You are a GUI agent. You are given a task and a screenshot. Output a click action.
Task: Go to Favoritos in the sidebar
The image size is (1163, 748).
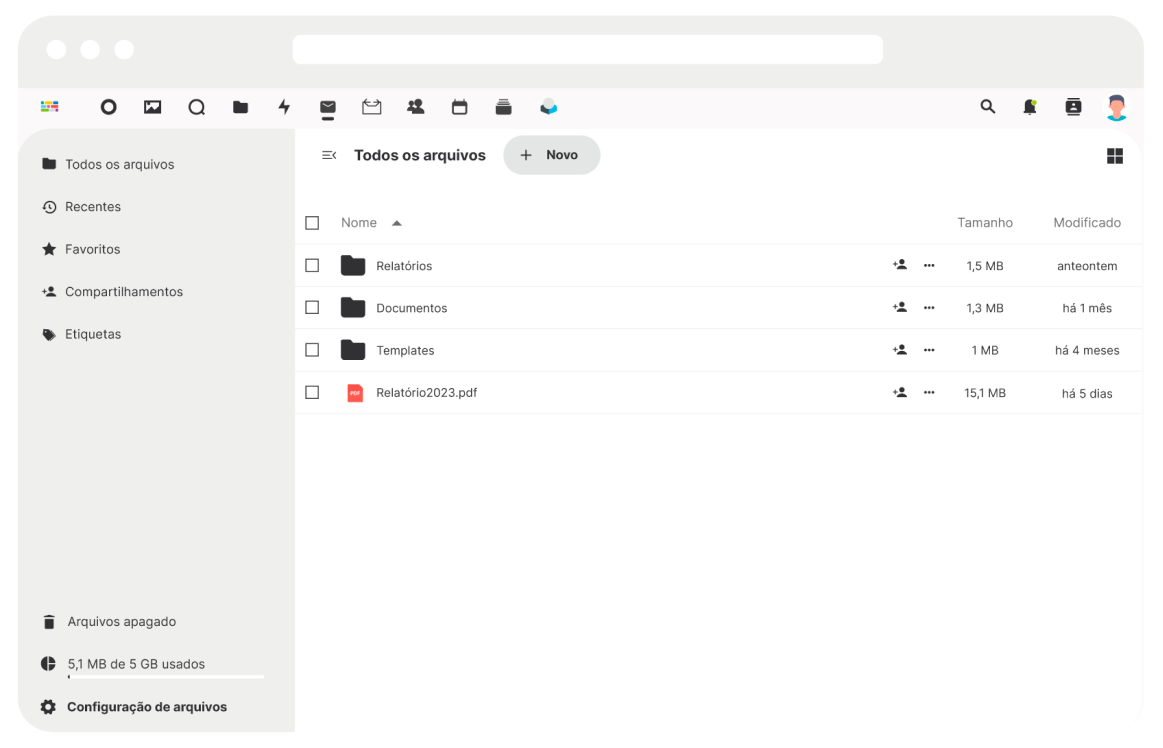point(92,249)
